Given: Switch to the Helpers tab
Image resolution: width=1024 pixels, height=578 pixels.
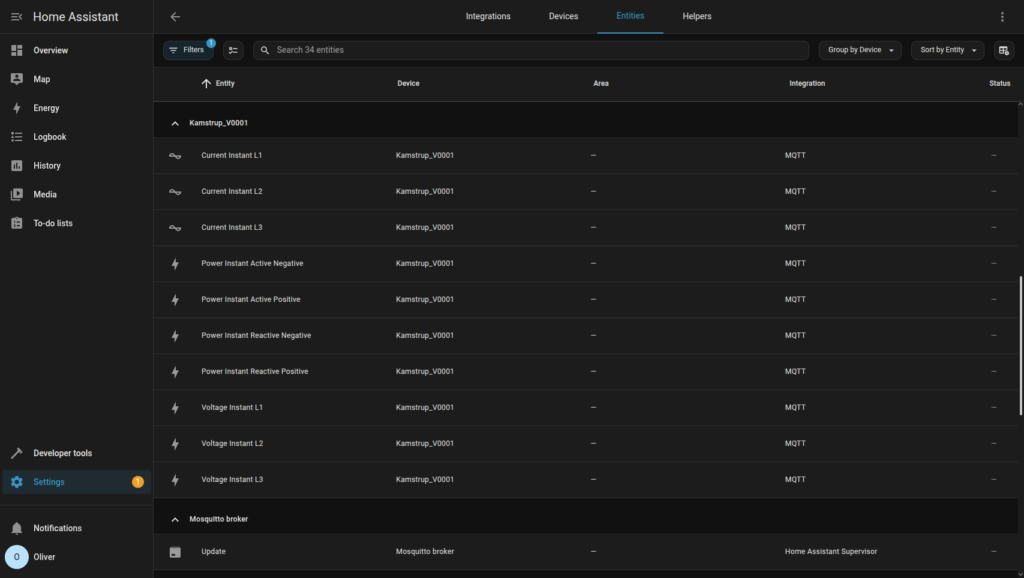Looking at the screenshot, I should 698,17.
